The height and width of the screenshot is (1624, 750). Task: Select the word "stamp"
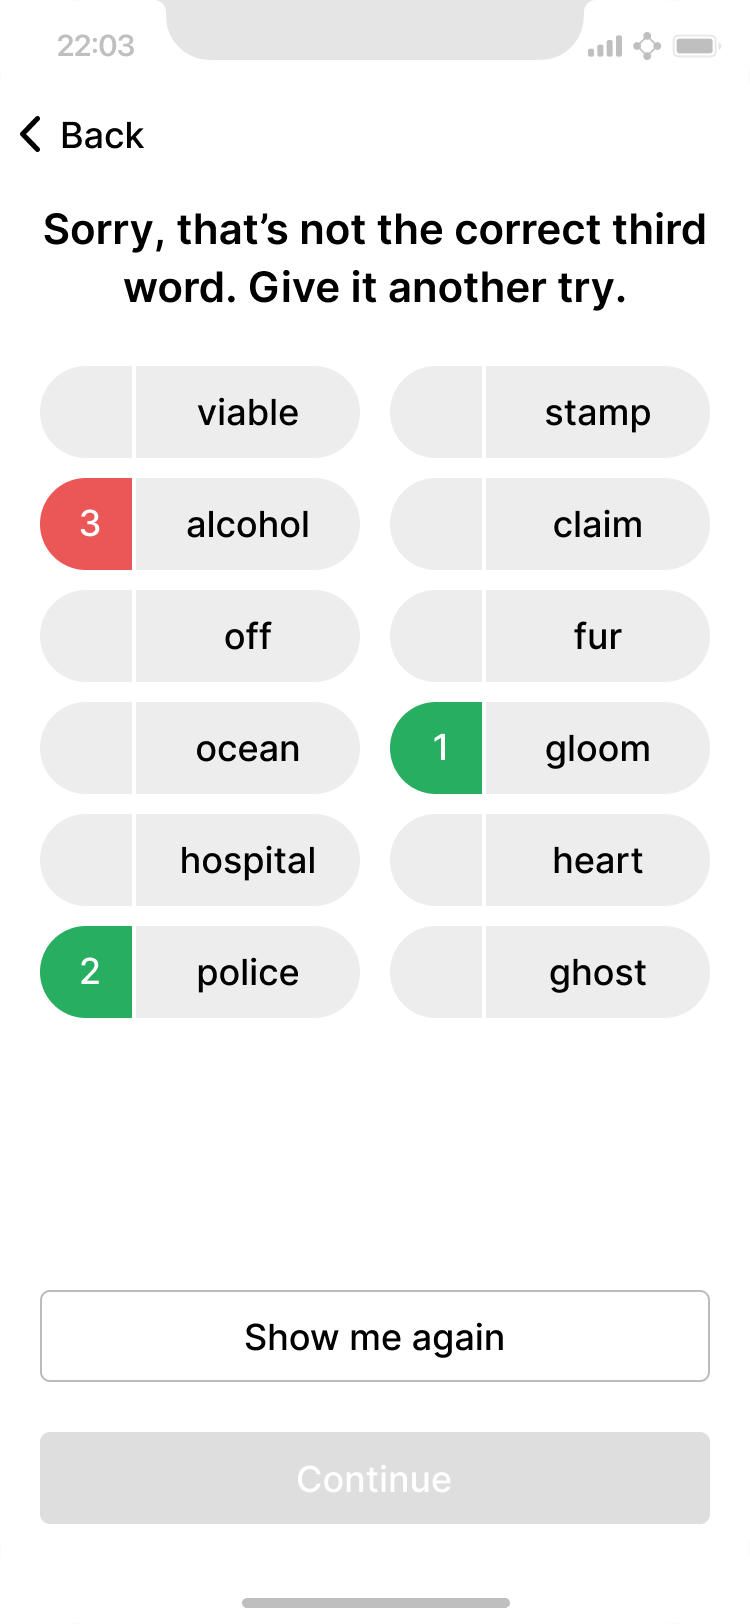pyautogui.click(x=597, y=412)
